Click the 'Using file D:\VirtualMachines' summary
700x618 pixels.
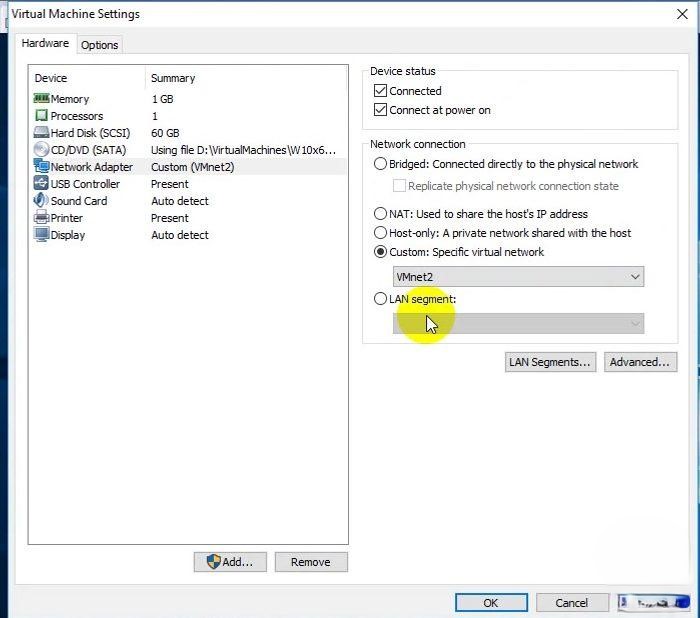click(243, 150)
